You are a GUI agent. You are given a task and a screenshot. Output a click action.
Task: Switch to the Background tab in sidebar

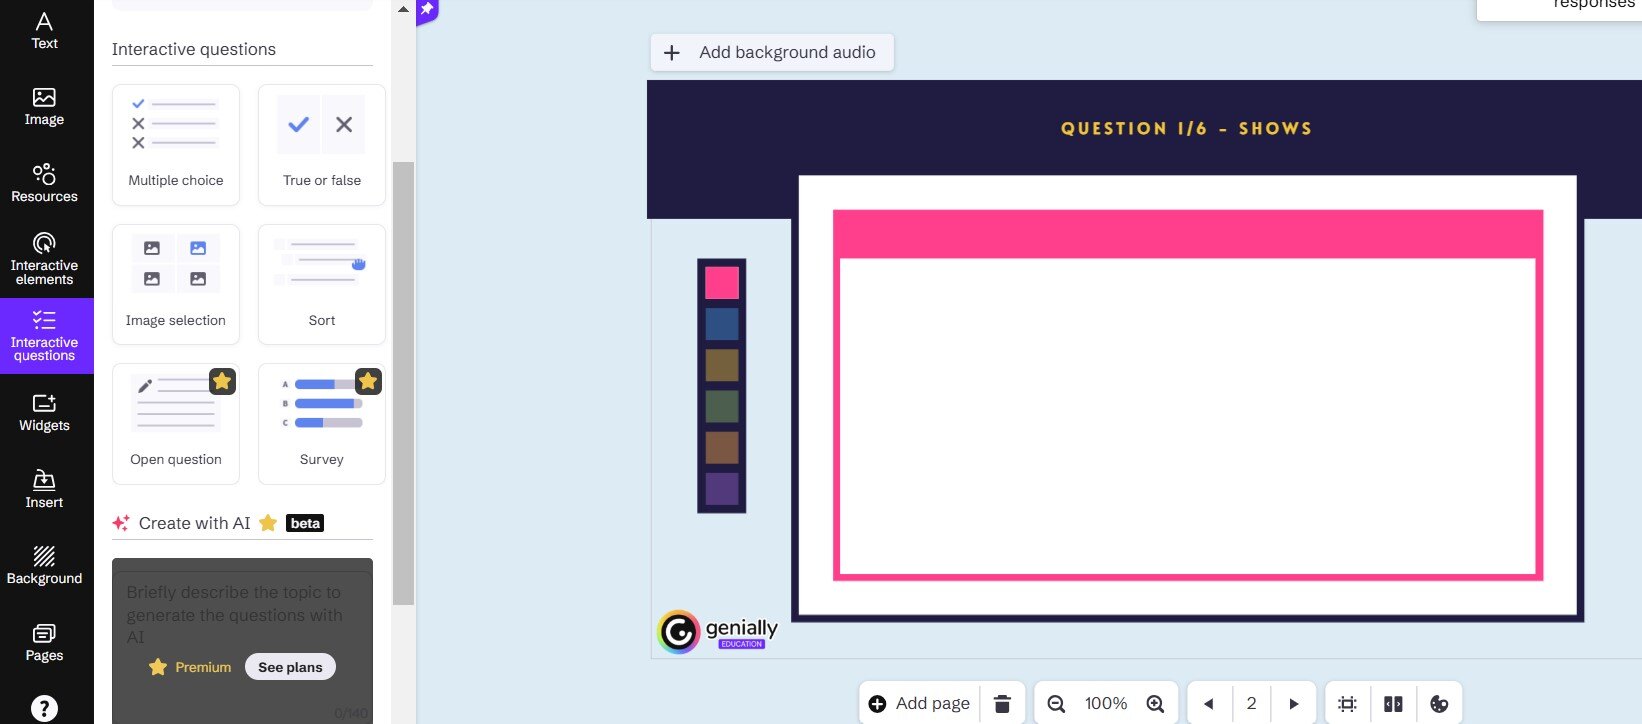click(x=44, y=565)
